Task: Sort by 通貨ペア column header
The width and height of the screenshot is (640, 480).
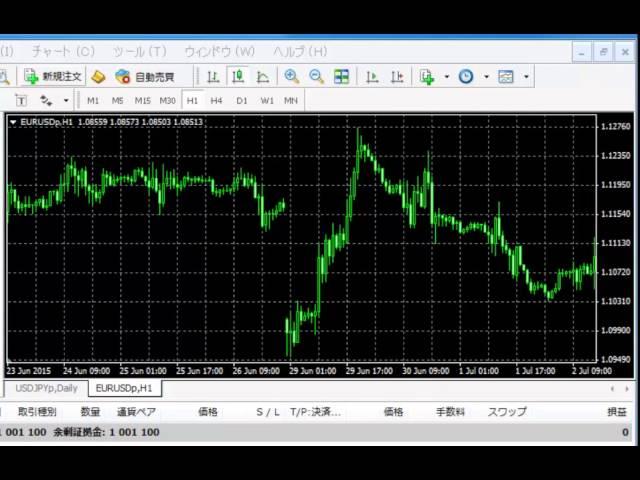Action: coord(136,412)
